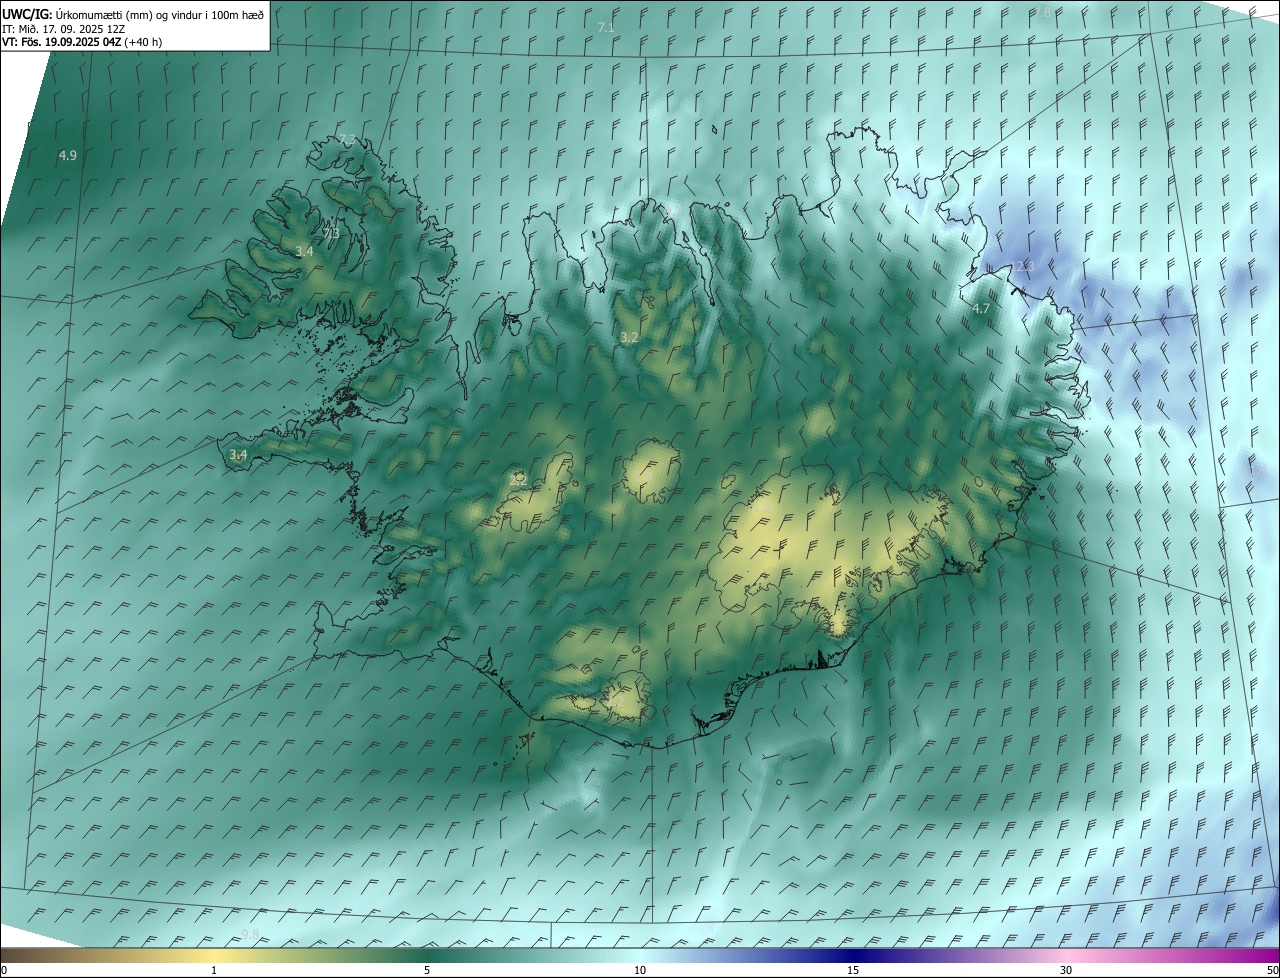This screenshot has height=978, width=1280.
Task: Click the 3.4 value on Snæfellsnes peninsula
Action: (x=238, y=455)
